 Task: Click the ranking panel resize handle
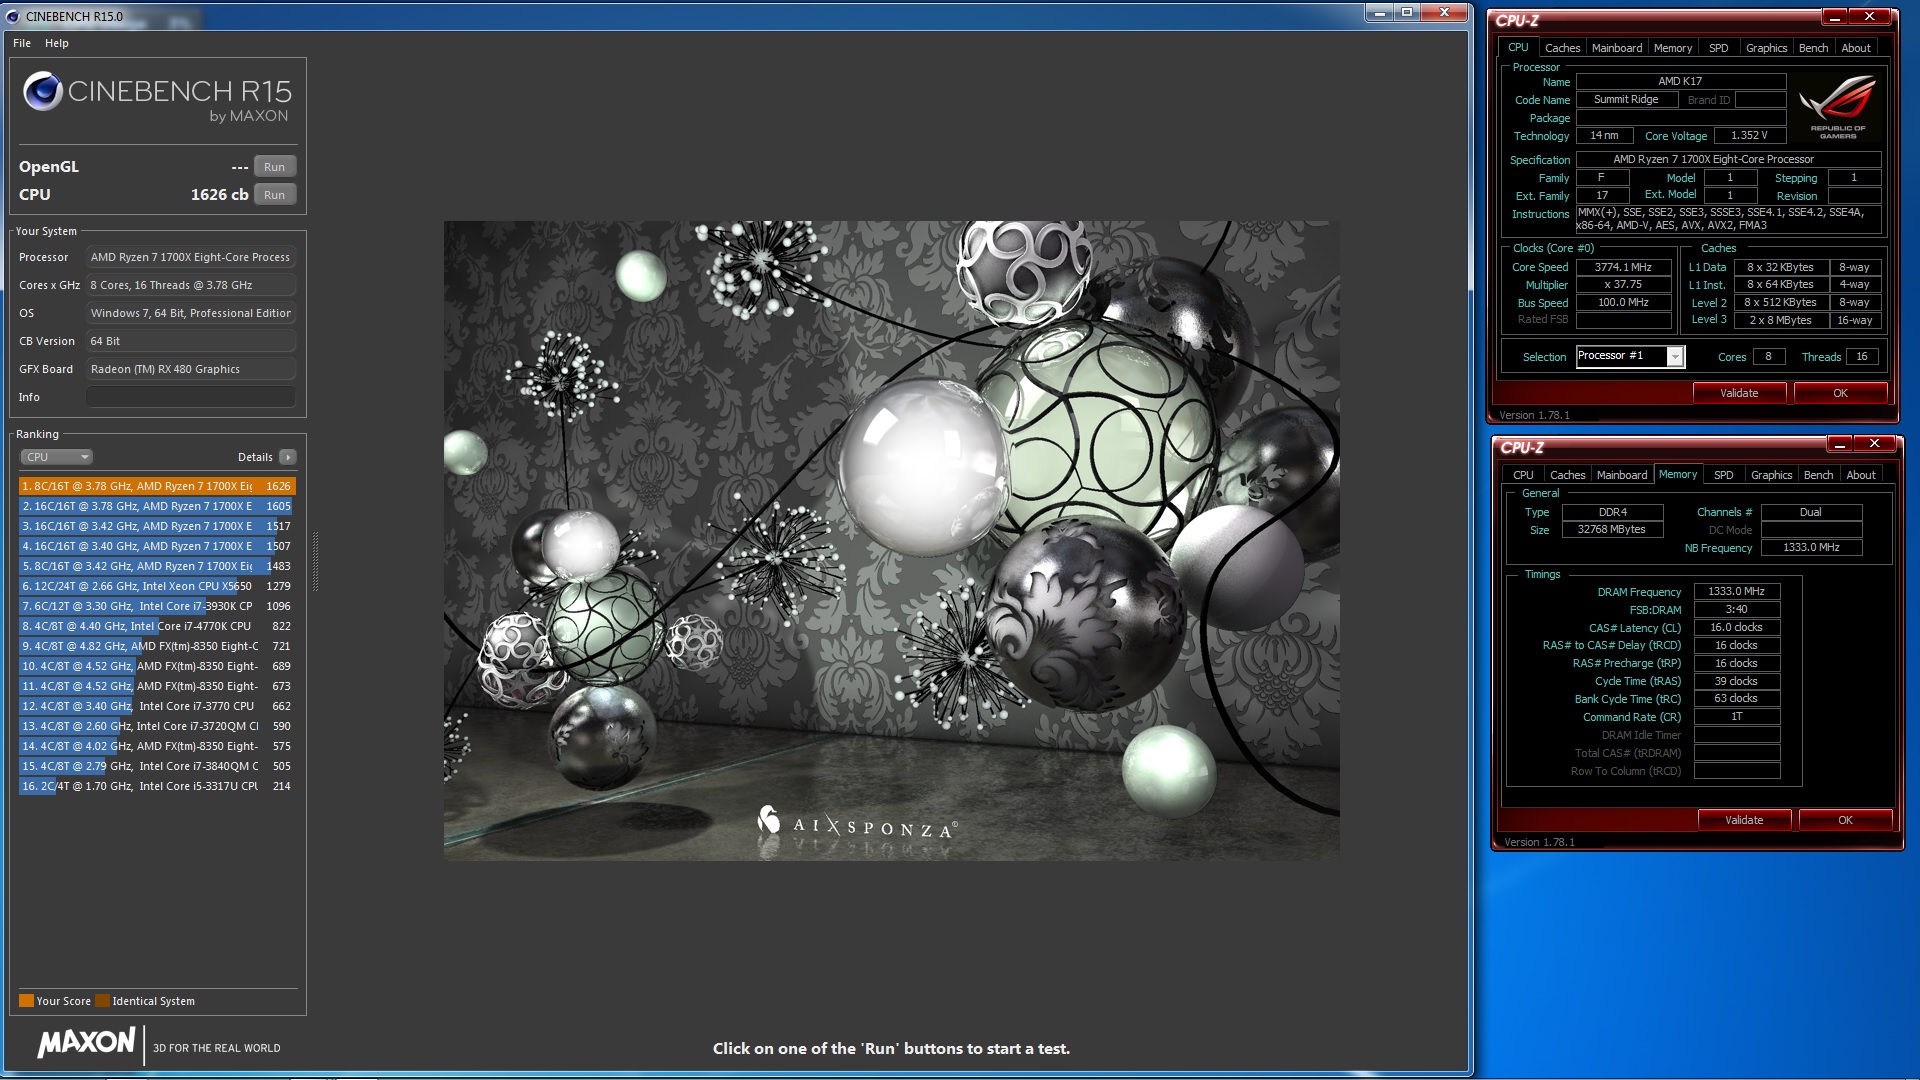pos(315,562)
